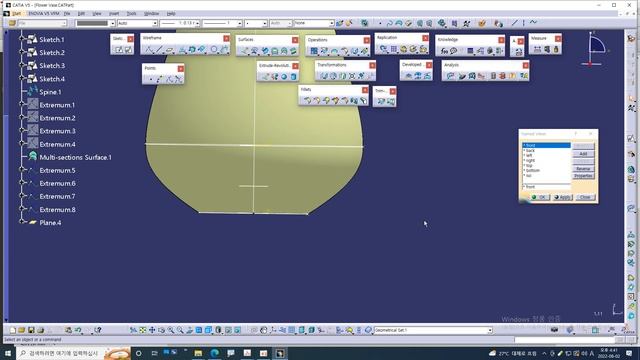Select the Circle tool in Wireframe toolbar
640x360 pixels.
click(x=214, y=50)
